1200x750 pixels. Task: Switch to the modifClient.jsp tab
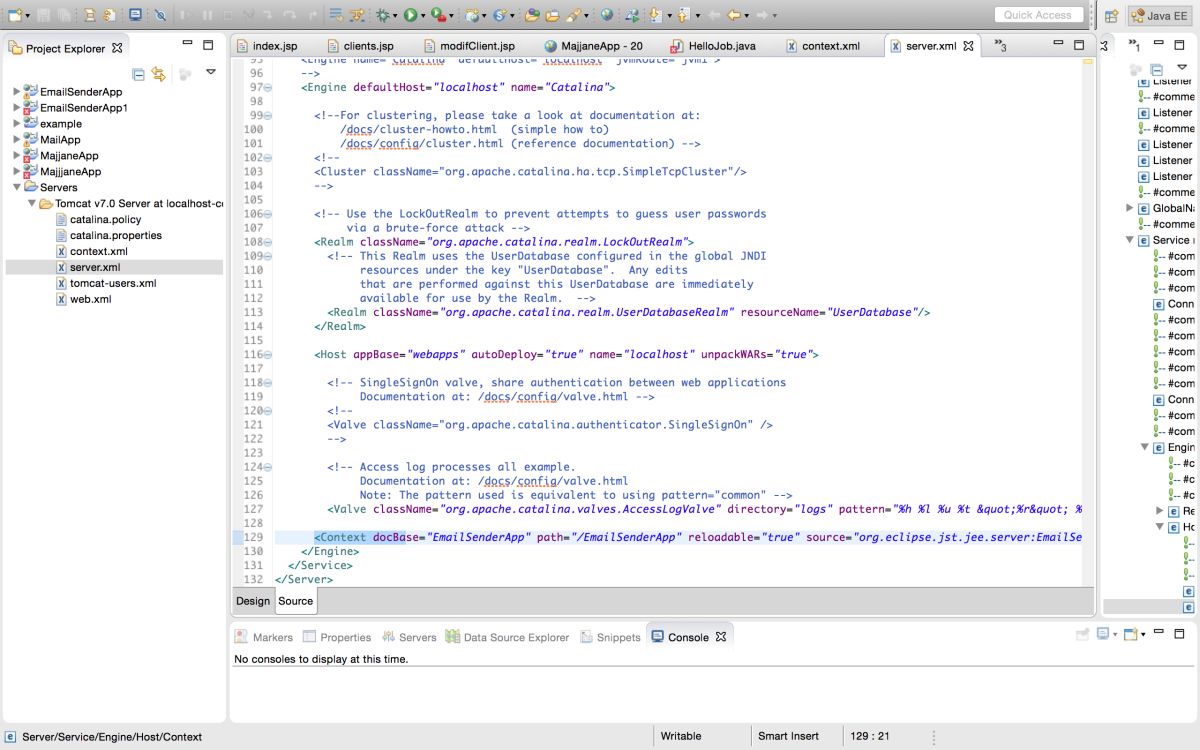(x=469, y=46)
